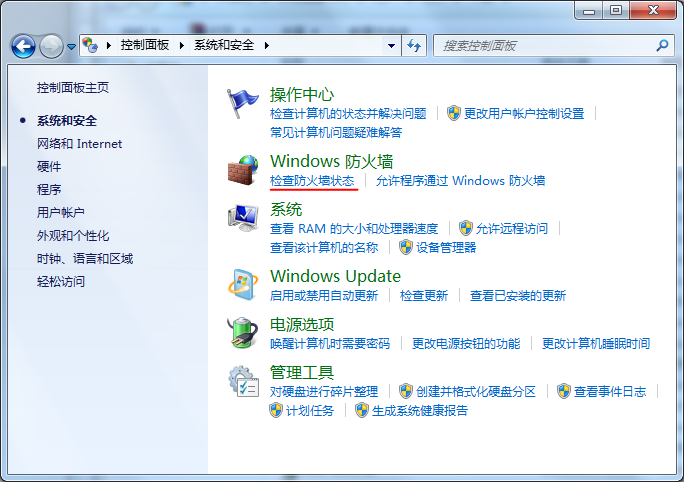Select 控制面板 breadcrumb segment
This screenshot has height=482, width=684.
tap(145, 45)
